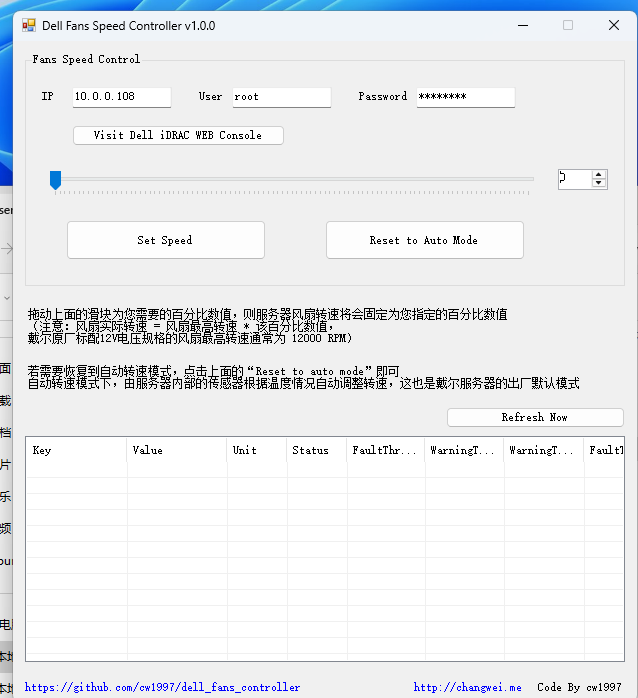Sort table by Value column header
Viewport: 638px width, 698px height.
coord(177,450)
